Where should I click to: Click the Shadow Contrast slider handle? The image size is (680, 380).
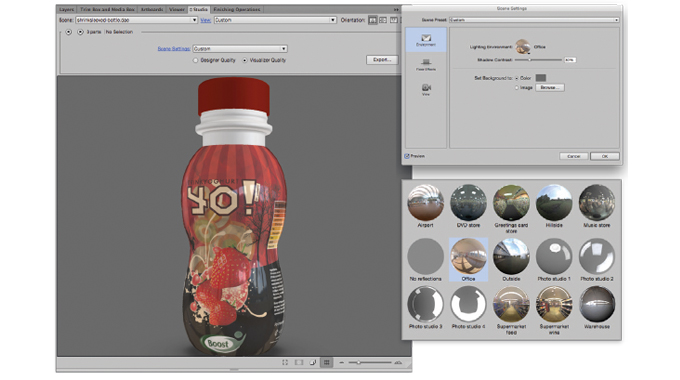tap(530, 60)
